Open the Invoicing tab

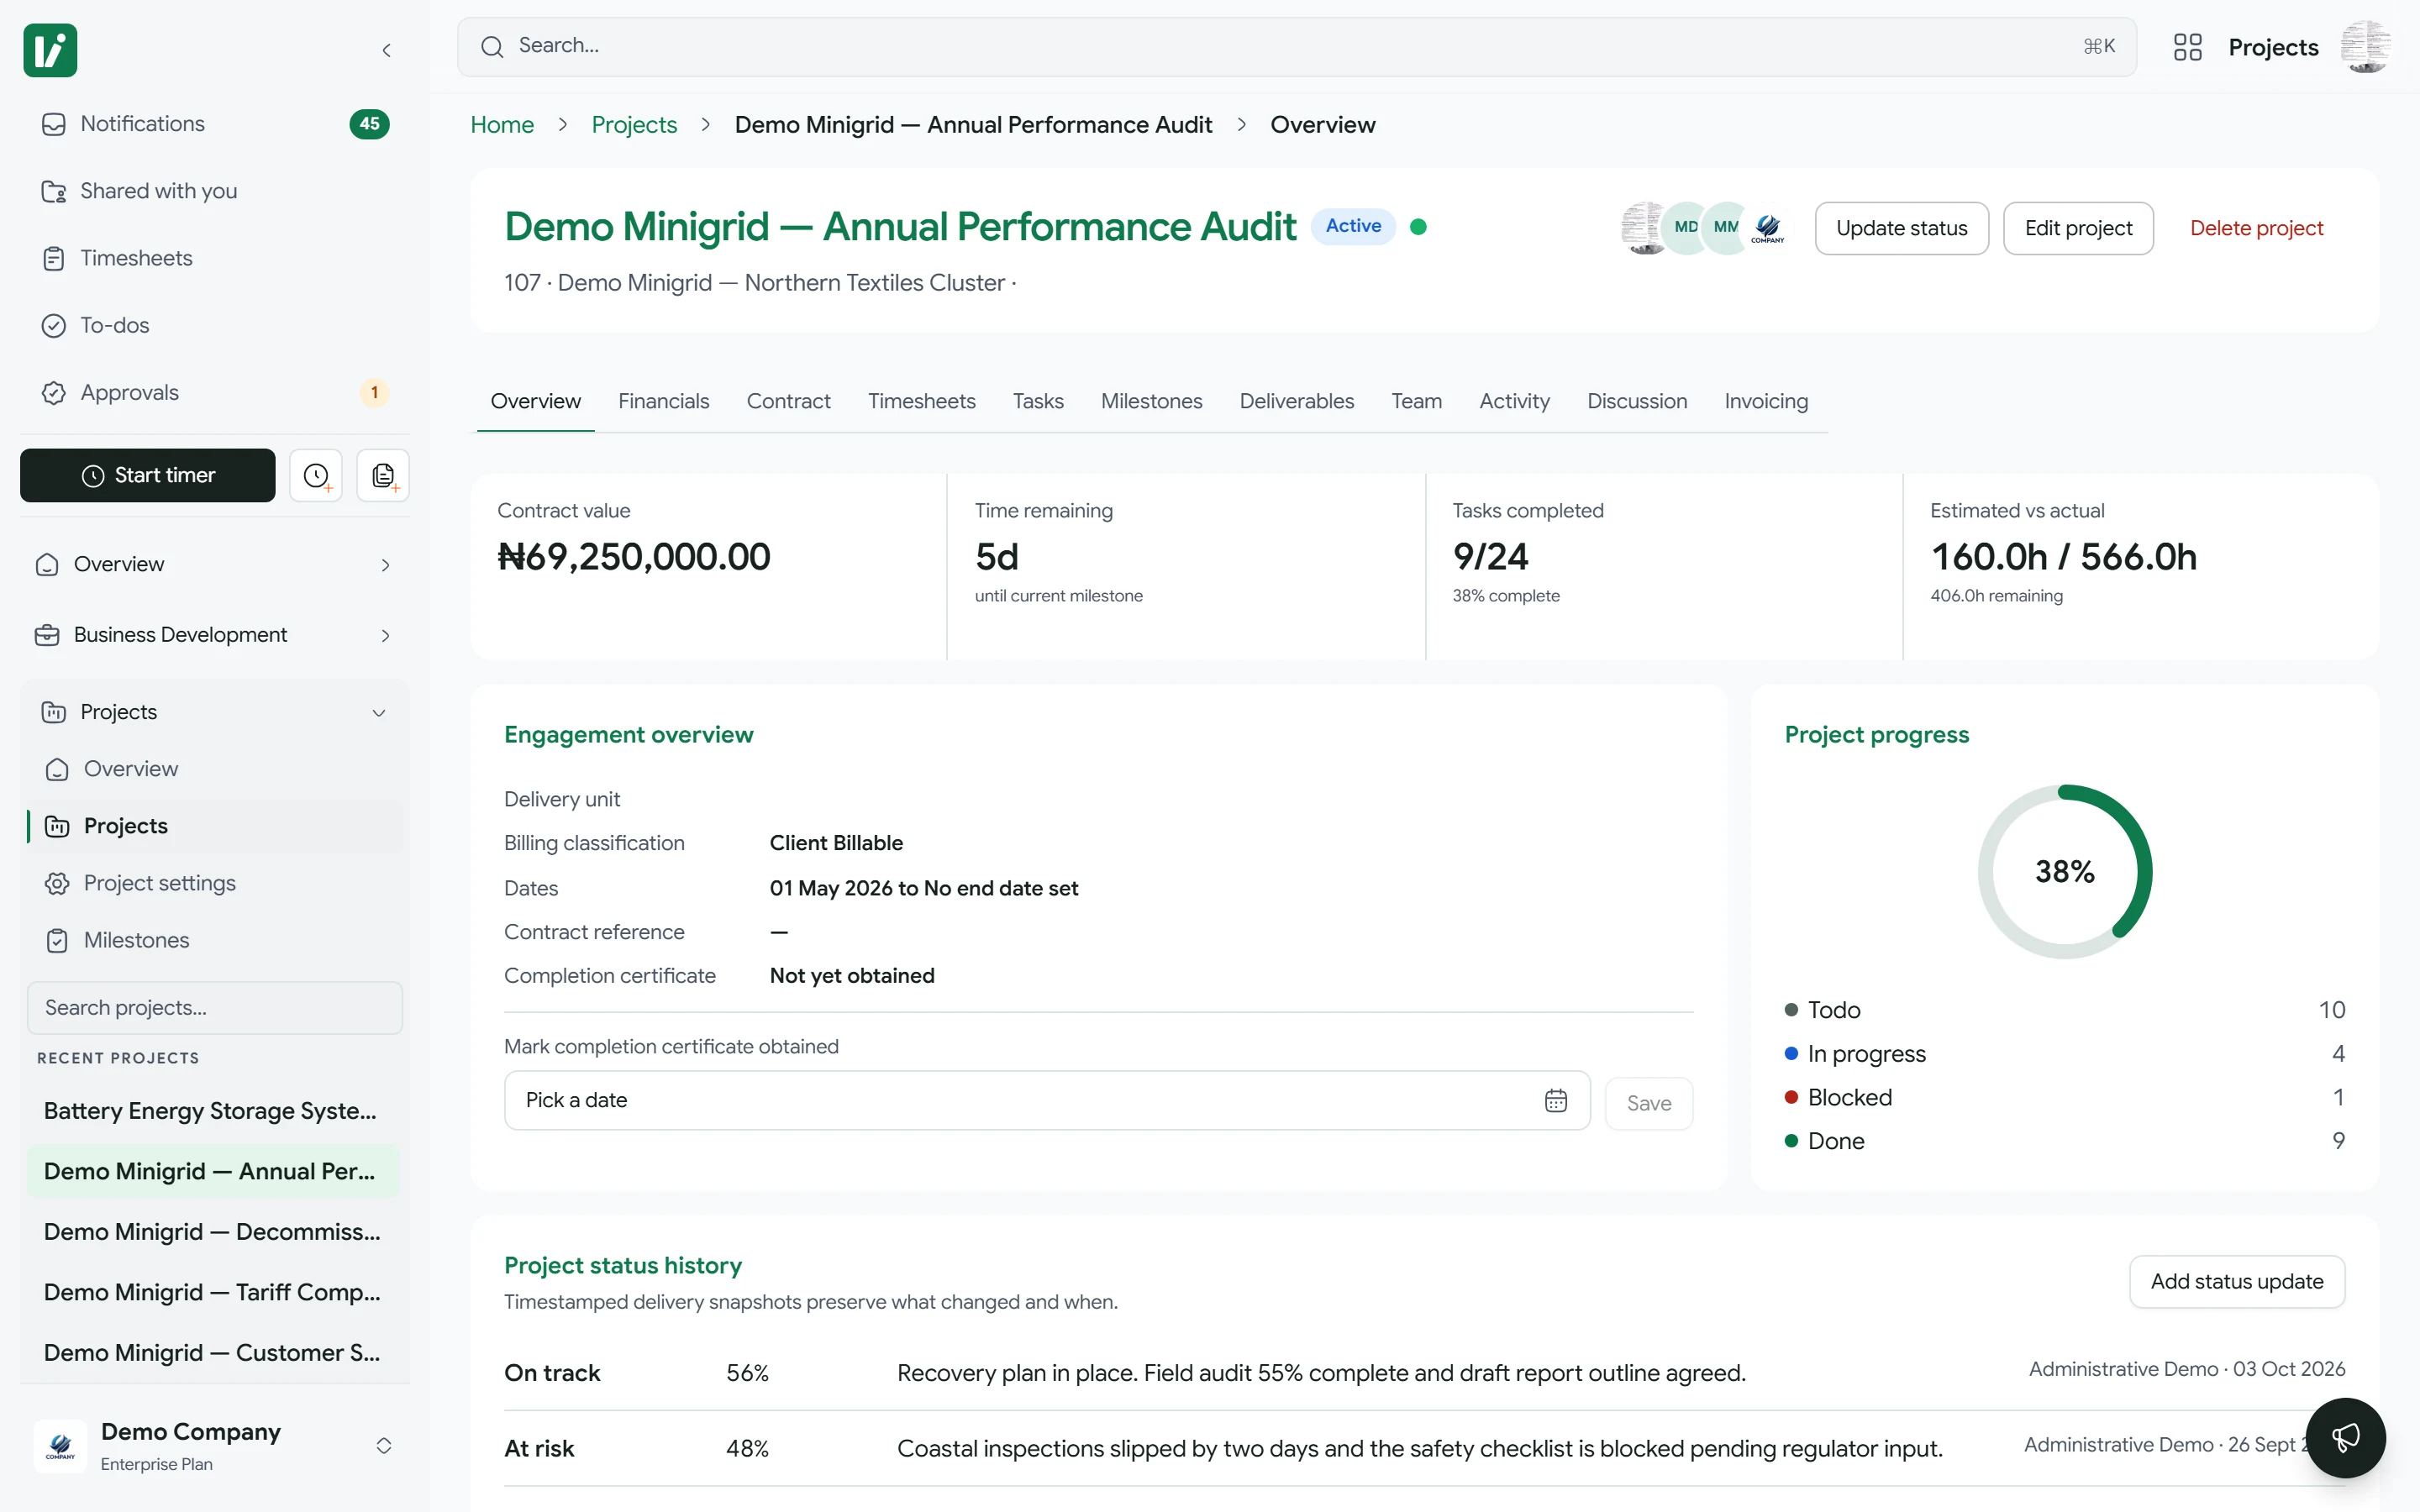1766,401
